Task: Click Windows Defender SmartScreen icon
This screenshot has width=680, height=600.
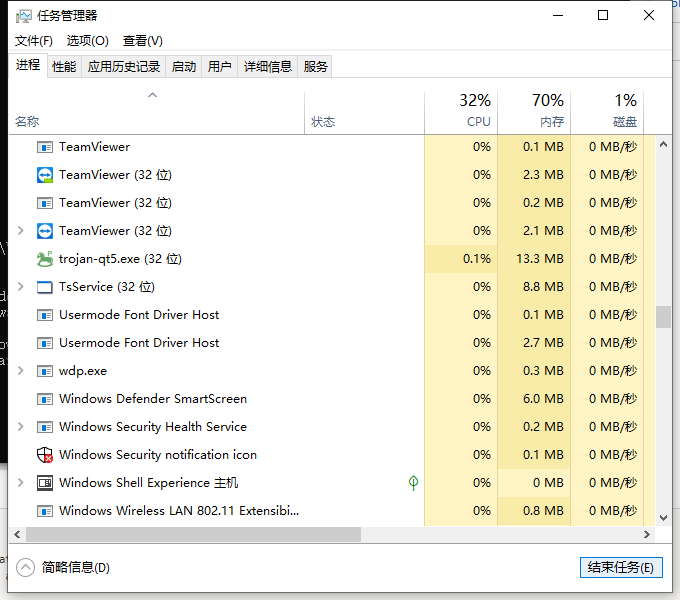Action: [x=45, y=399]
